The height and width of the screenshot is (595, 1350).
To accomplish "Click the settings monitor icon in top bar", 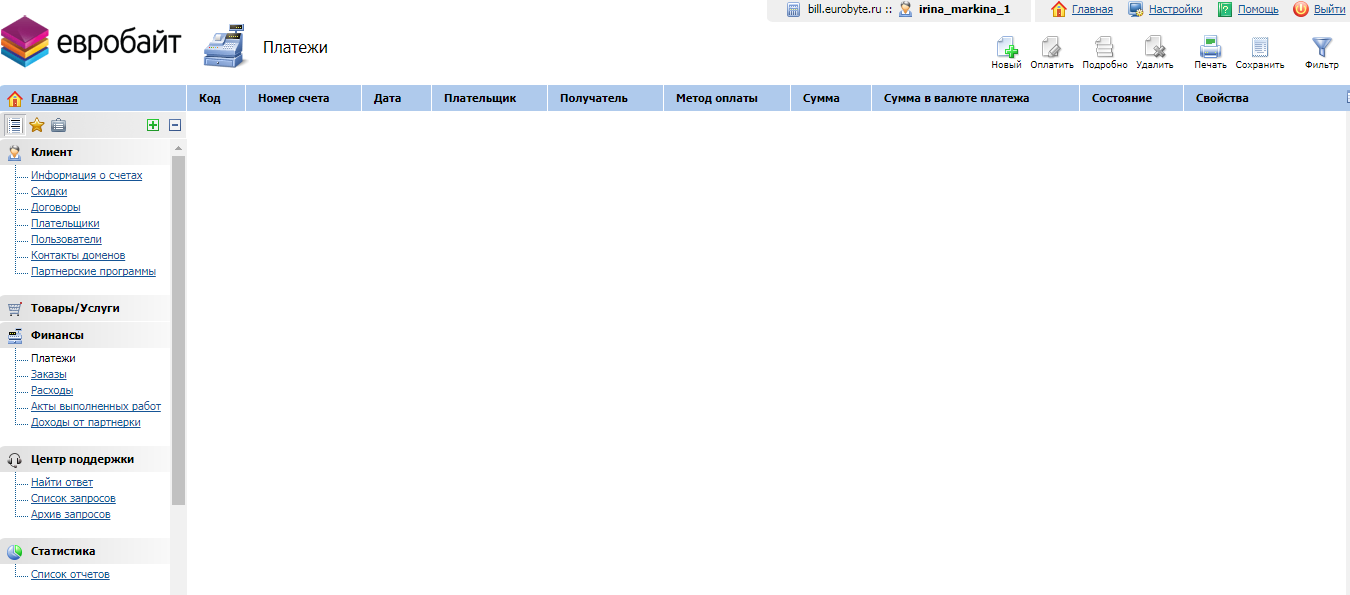I will [x=1136, y=9].
